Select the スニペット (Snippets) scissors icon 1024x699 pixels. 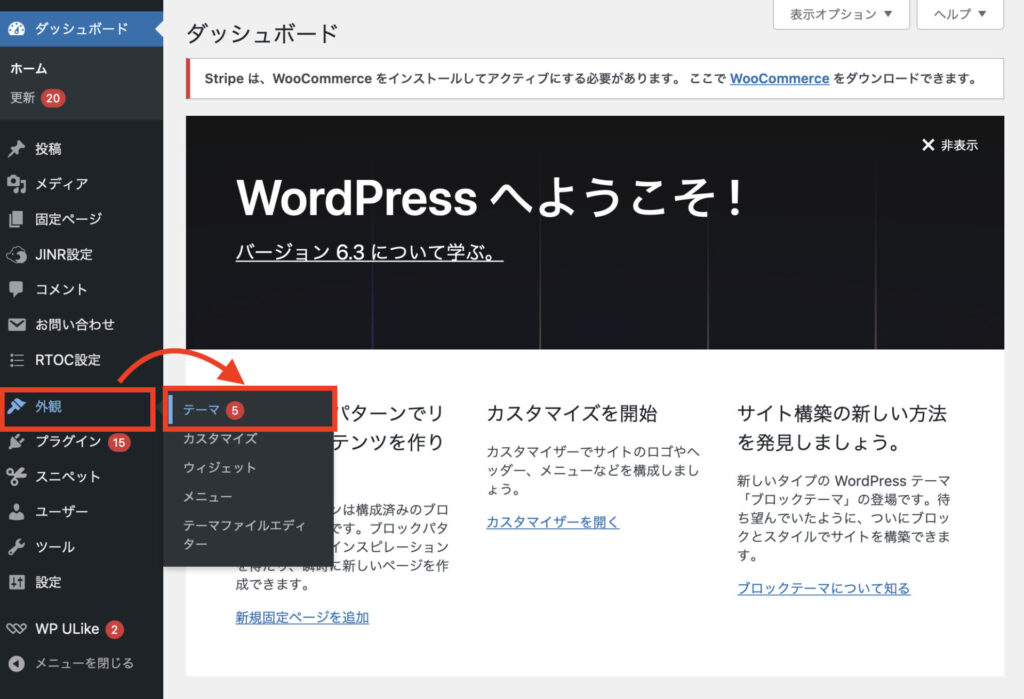point(18,477)
